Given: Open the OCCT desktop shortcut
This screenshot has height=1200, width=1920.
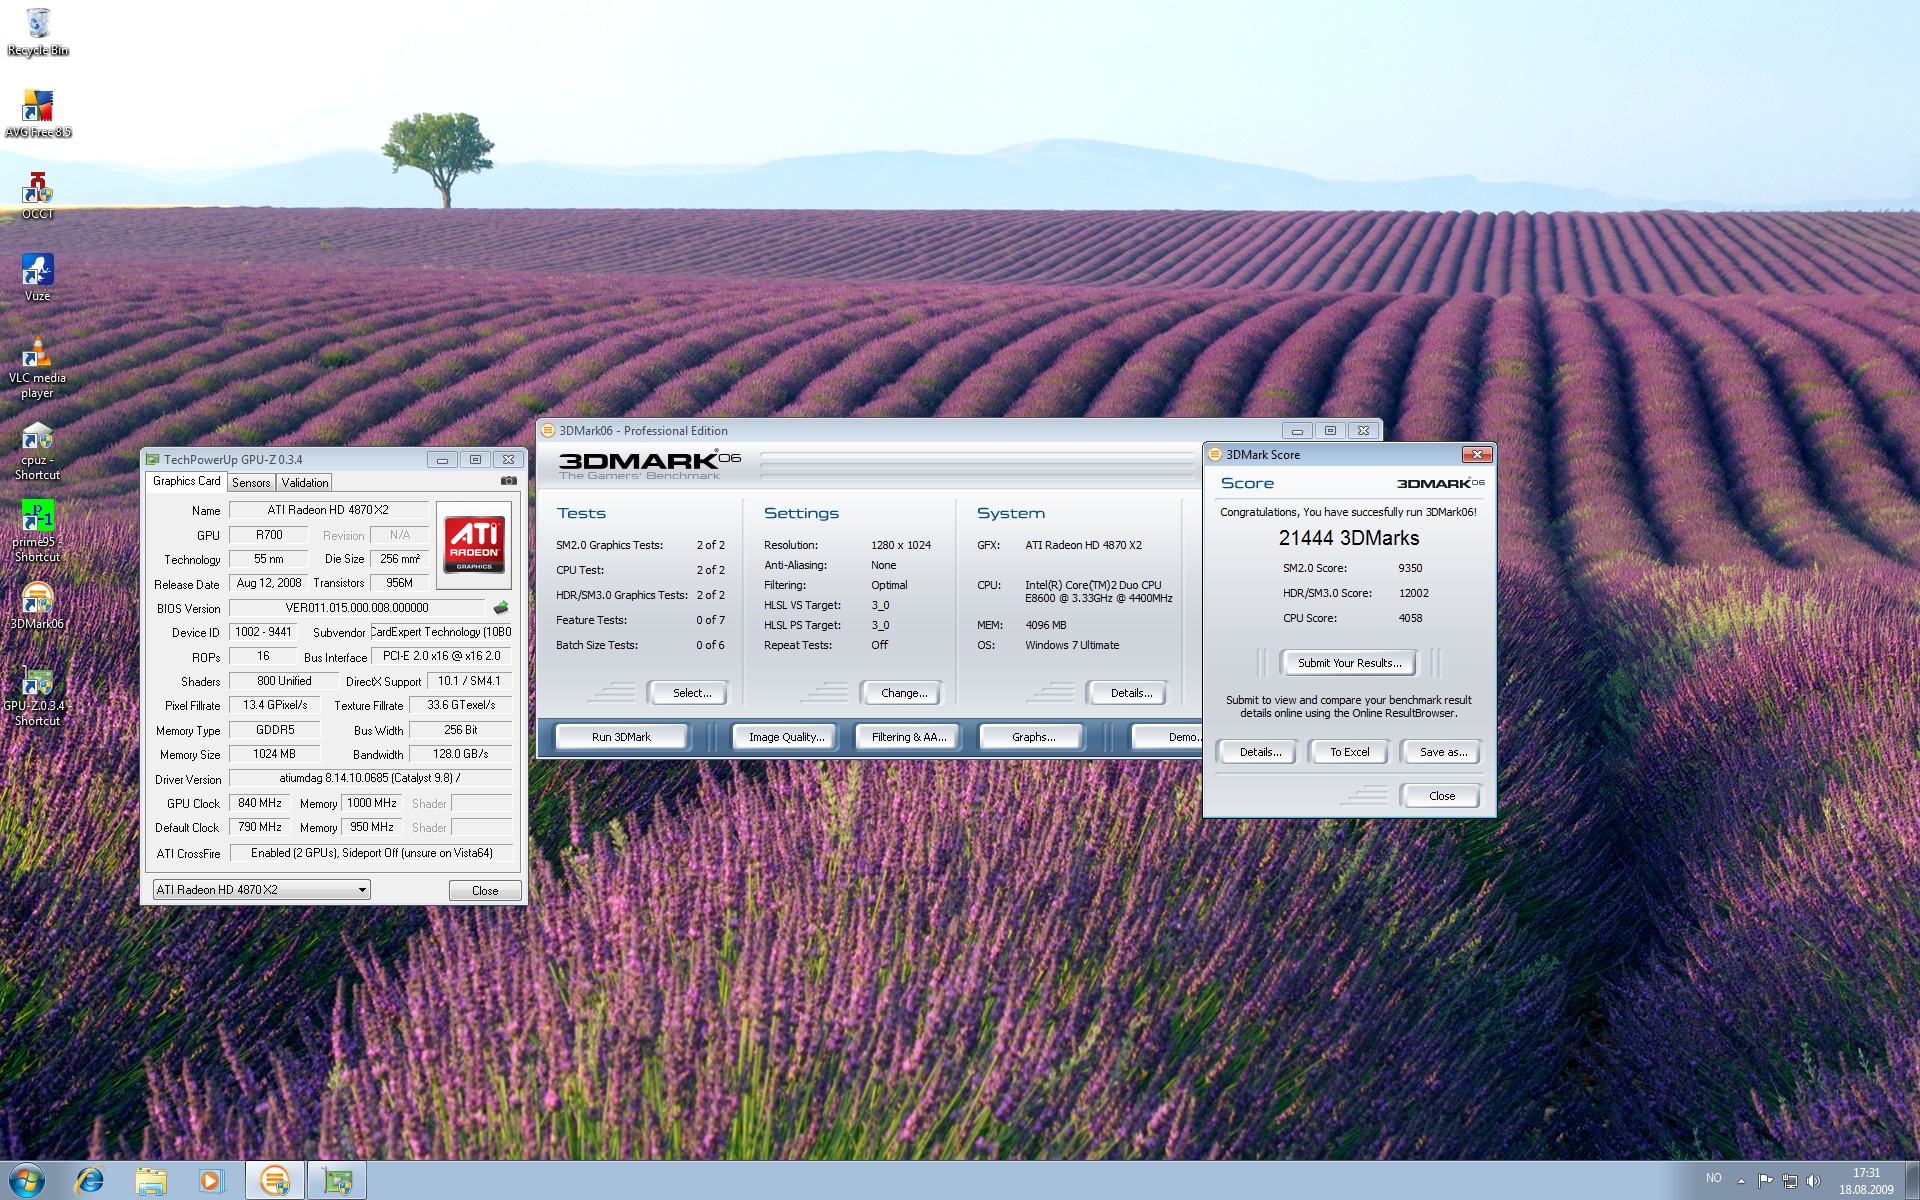Looking at the screenshot, I should [x=38, y=190].
